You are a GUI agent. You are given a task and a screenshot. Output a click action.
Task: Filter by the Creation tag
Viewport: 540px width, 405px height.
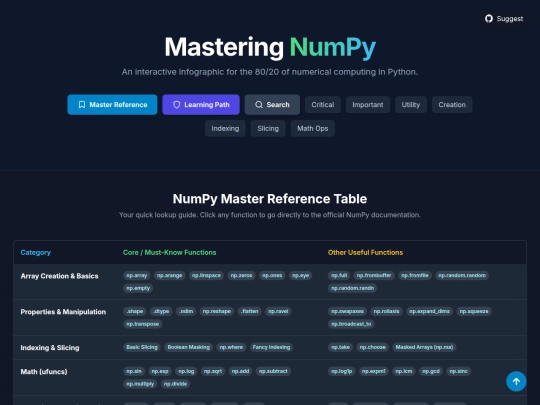tap(452, 105)
